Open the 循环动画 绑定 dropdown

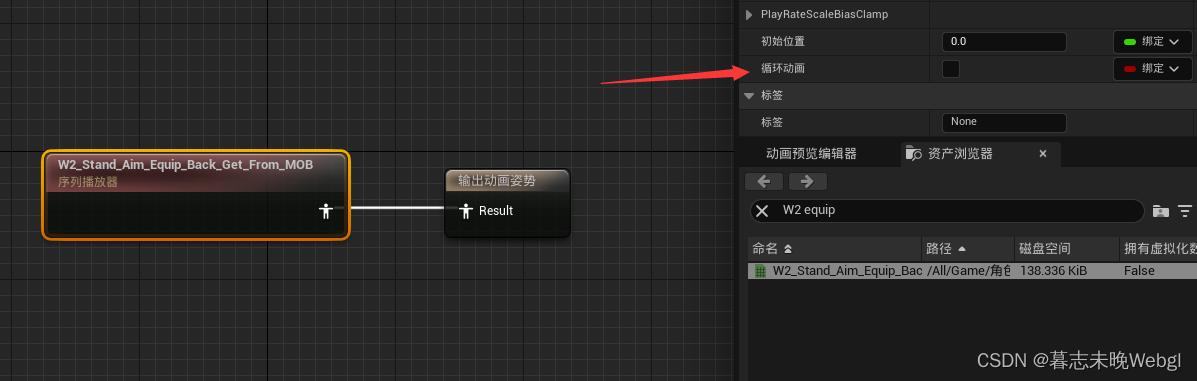point(1153,69)
